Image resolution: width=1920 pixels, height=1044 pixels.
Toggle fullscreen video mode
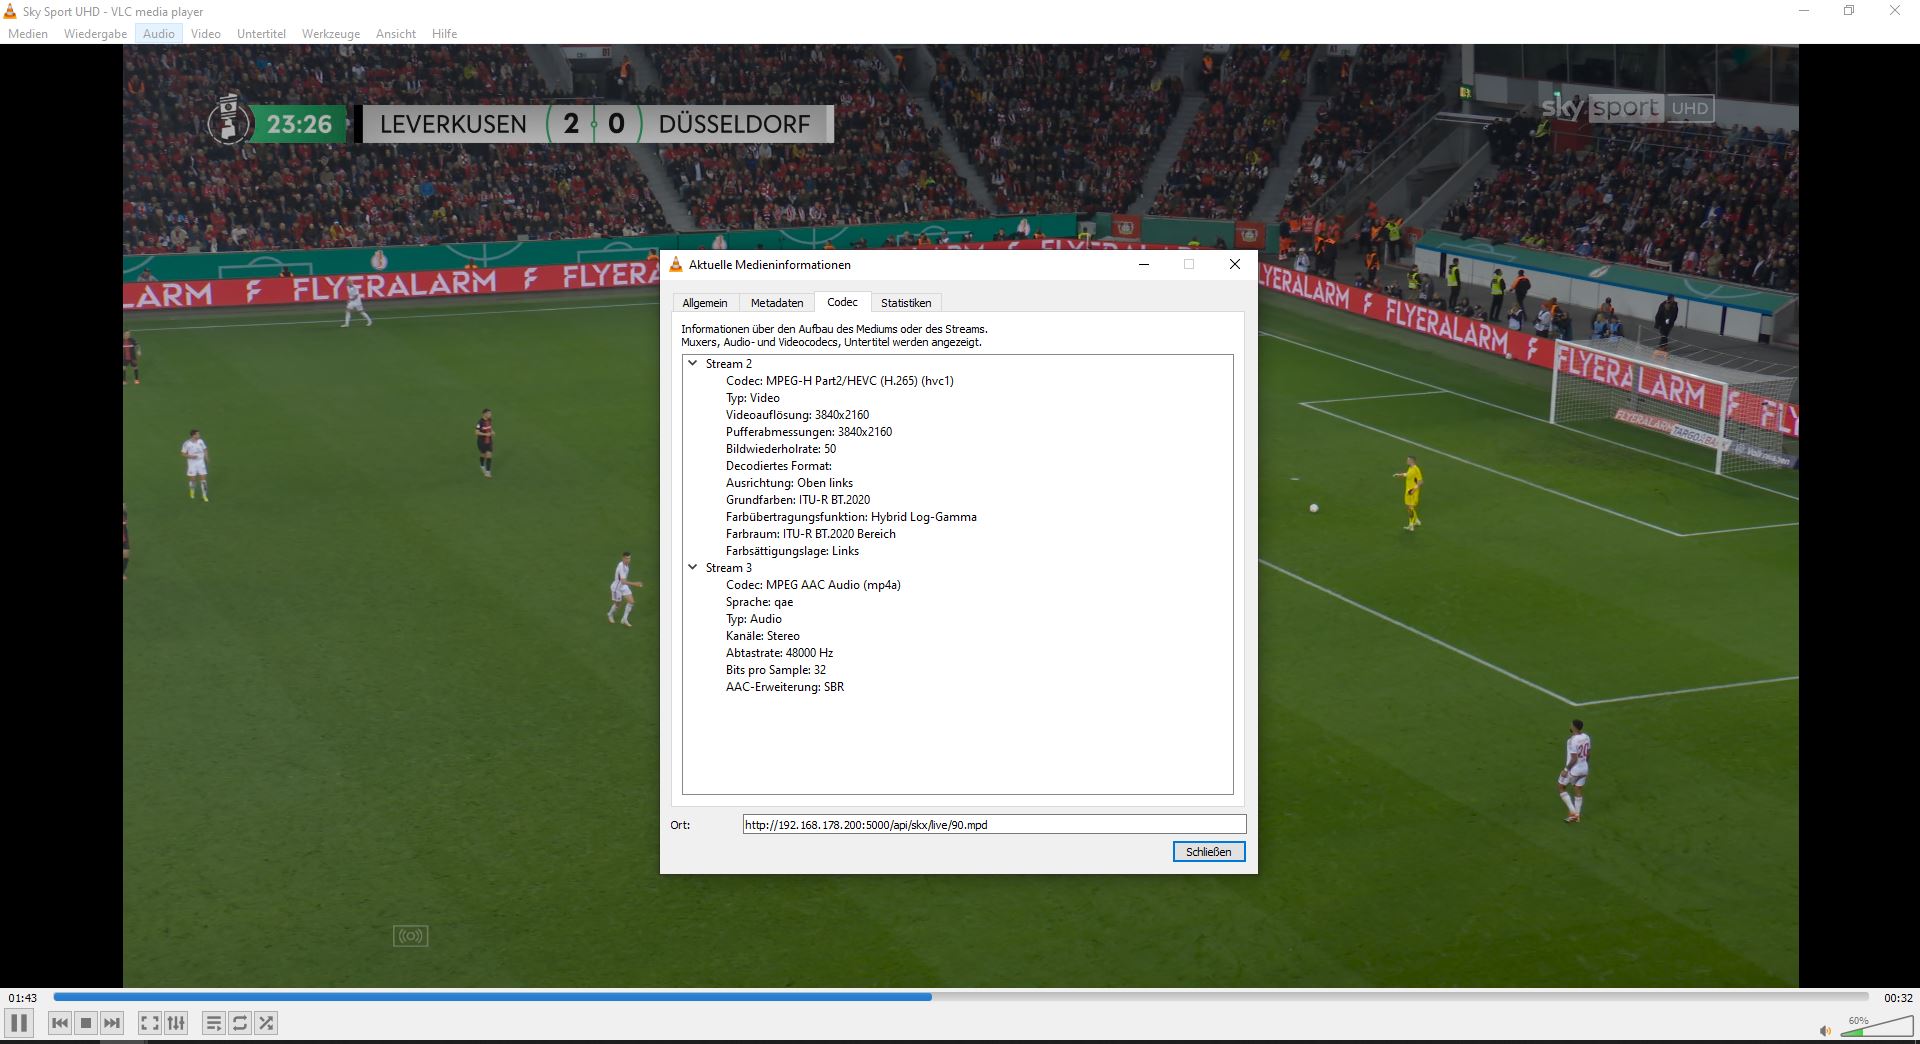point(149,1023)
